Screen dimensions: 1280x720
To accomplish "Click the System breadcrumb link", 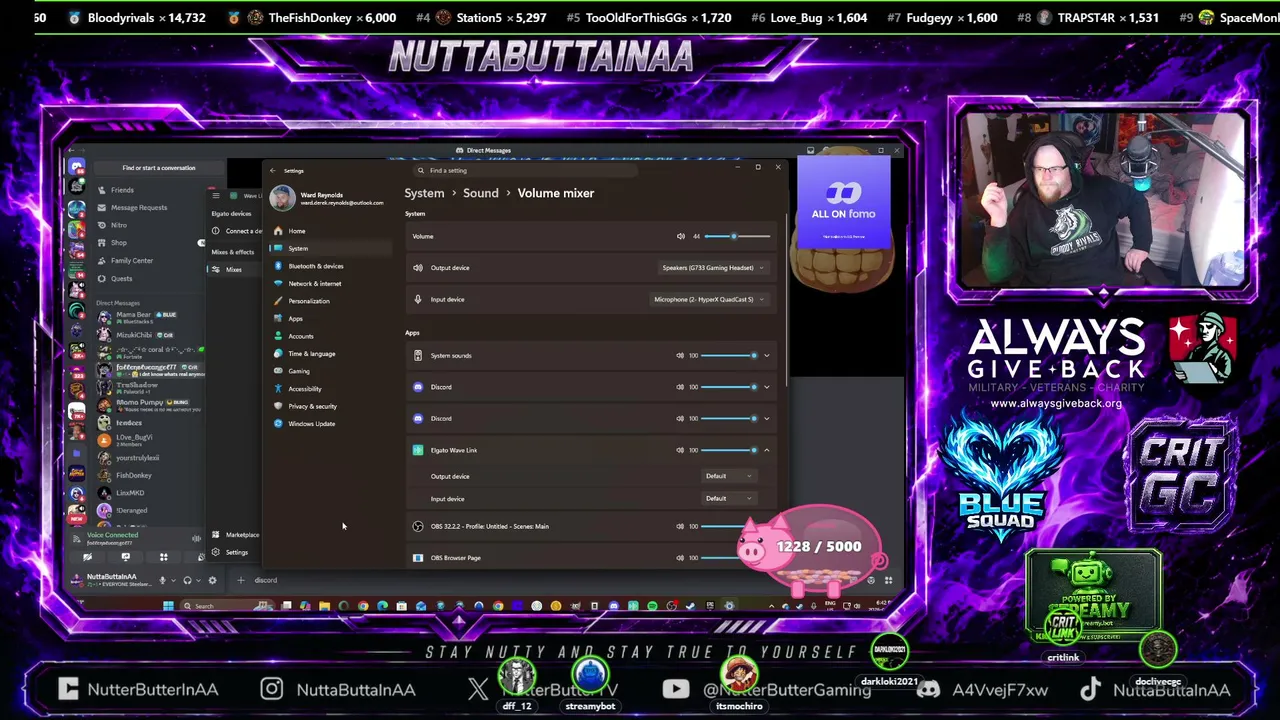I will coord(424,193).
